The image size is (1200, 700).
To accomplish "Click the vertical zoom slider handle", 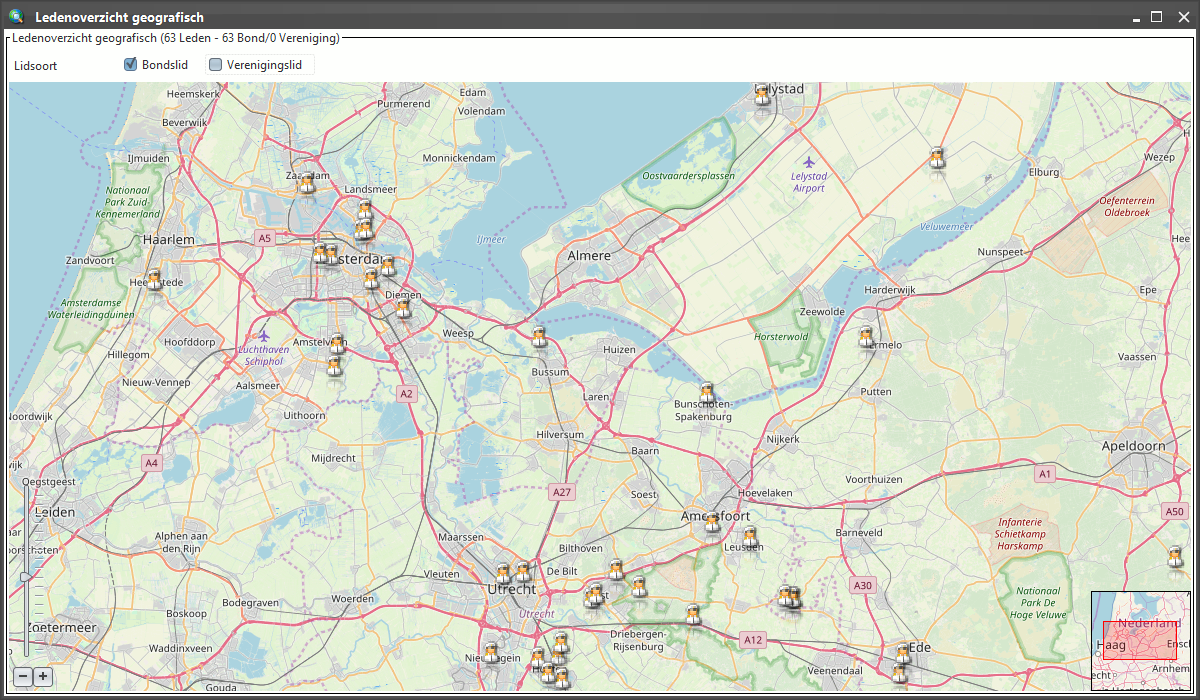I will click(25, 576).
